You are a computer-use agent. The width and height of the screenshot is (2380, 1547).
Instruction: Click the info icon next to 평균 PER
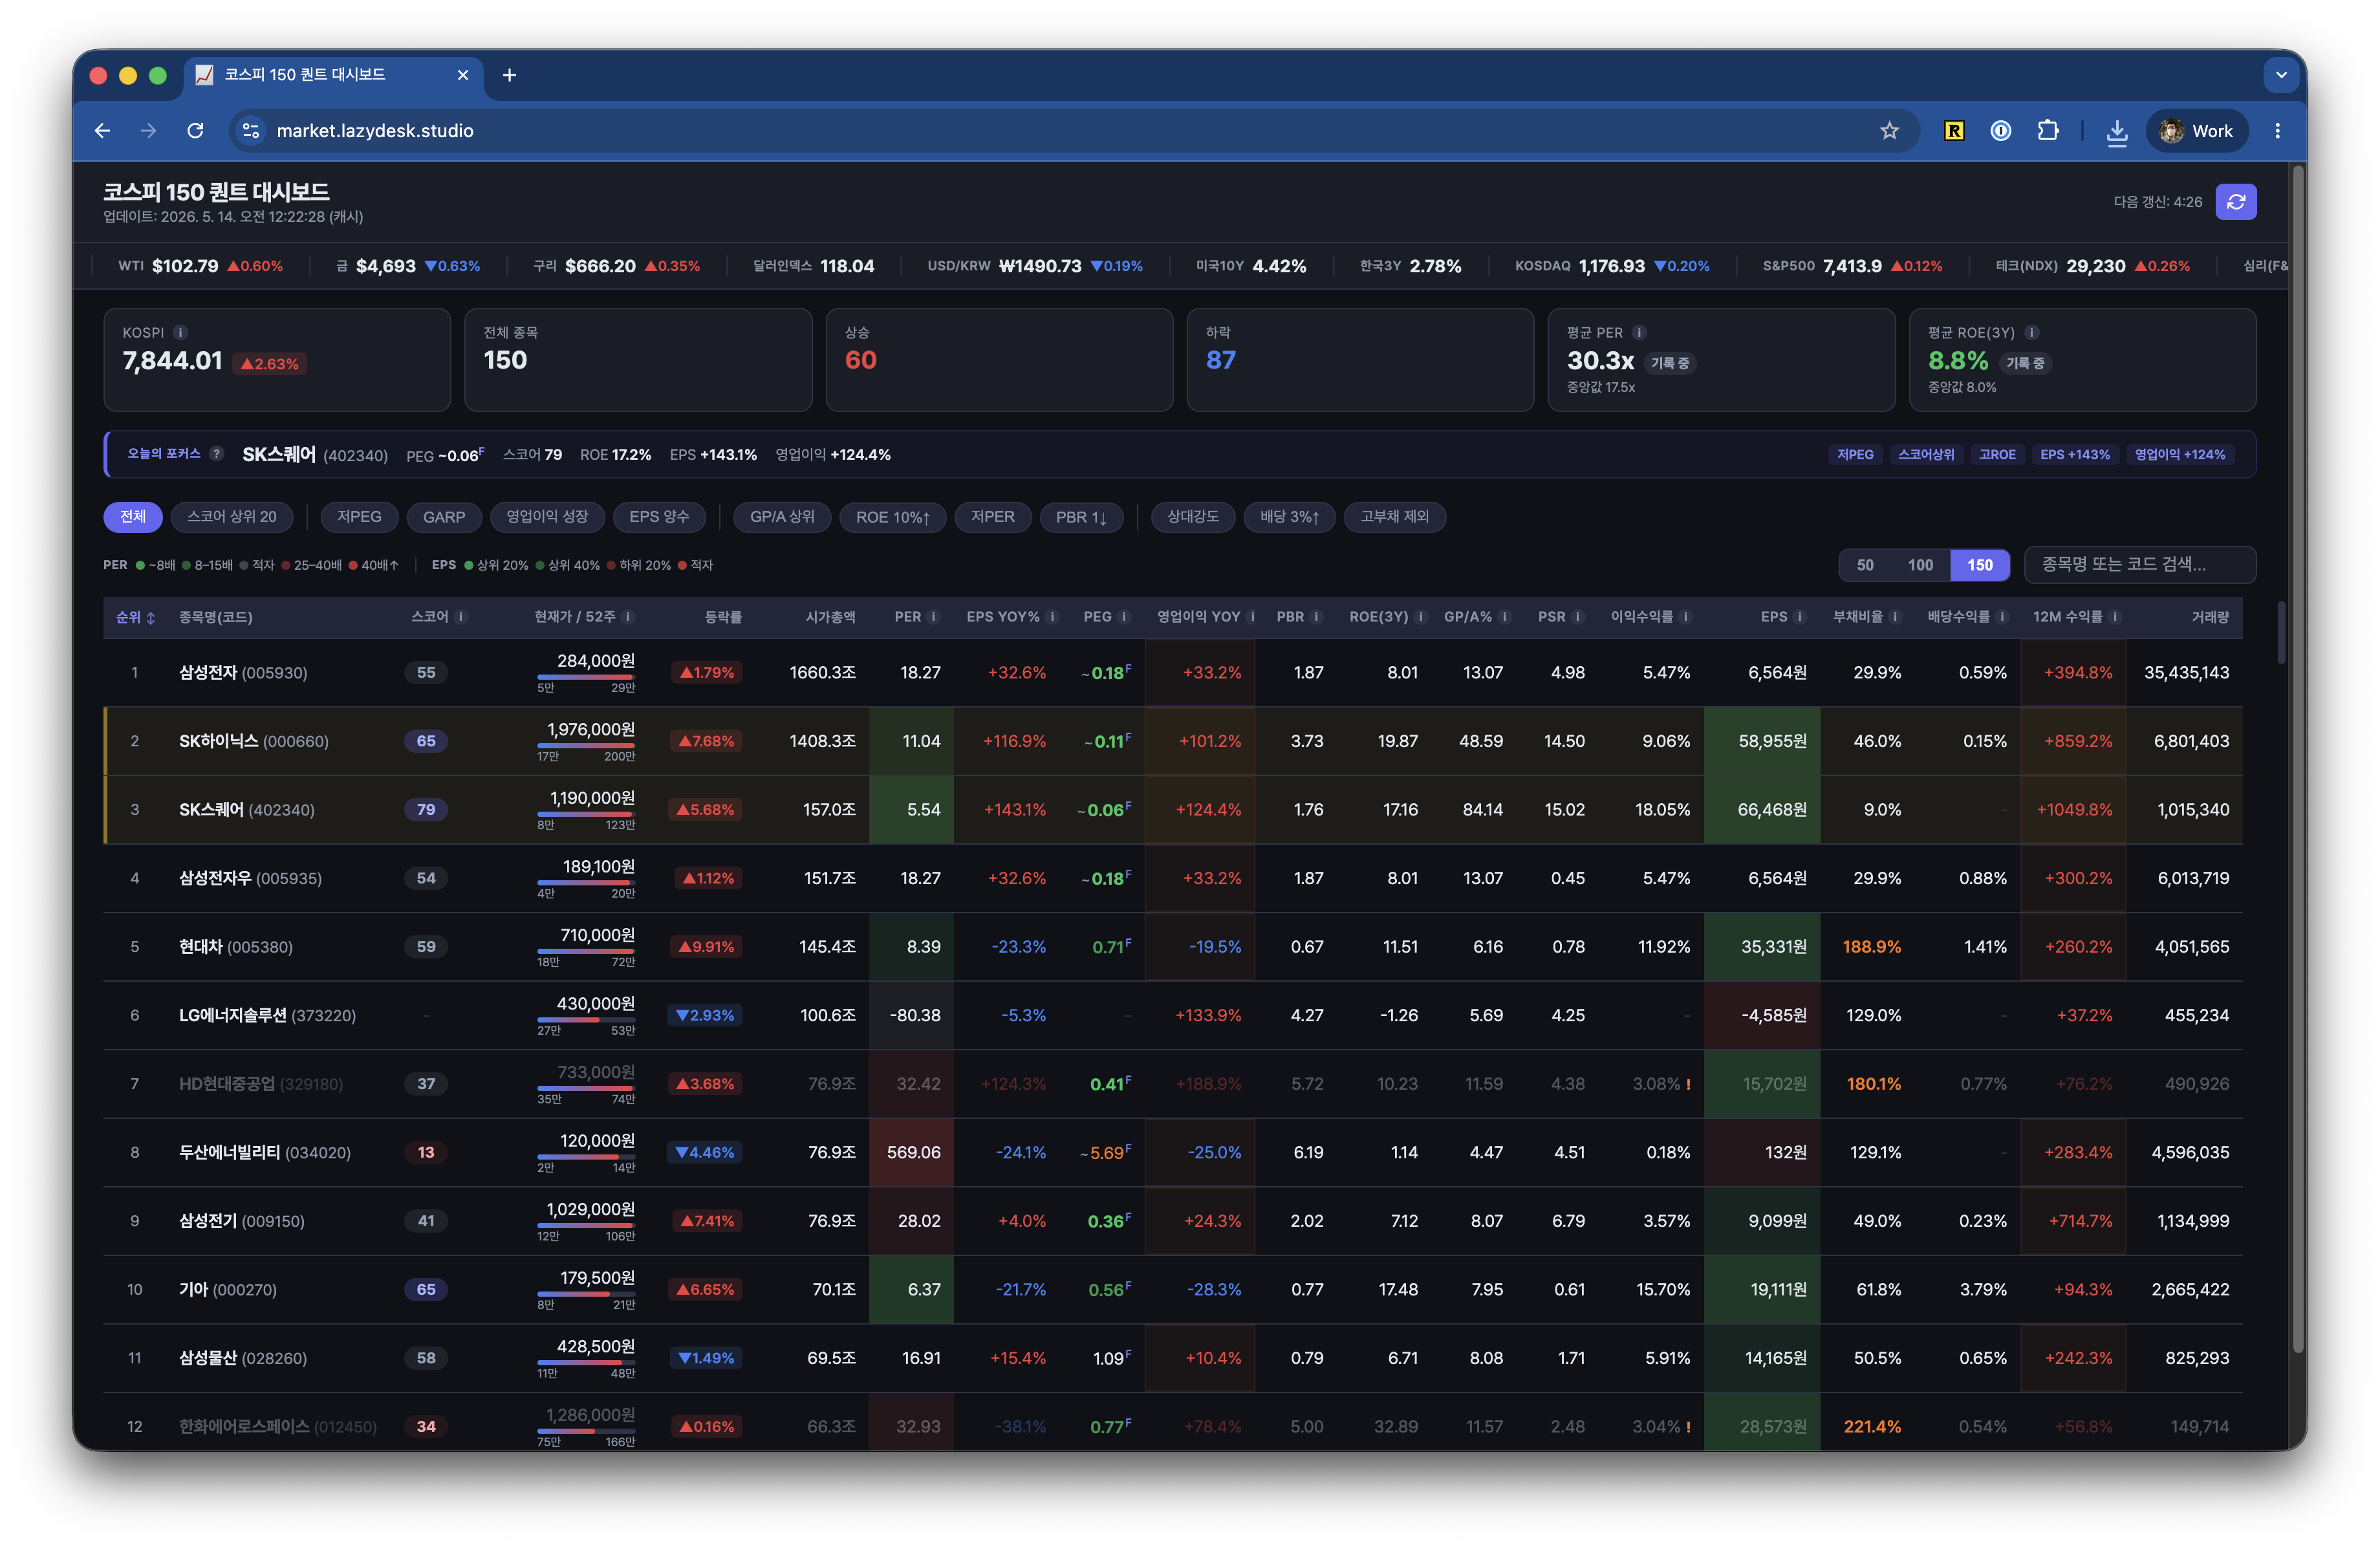point(1639,333)
